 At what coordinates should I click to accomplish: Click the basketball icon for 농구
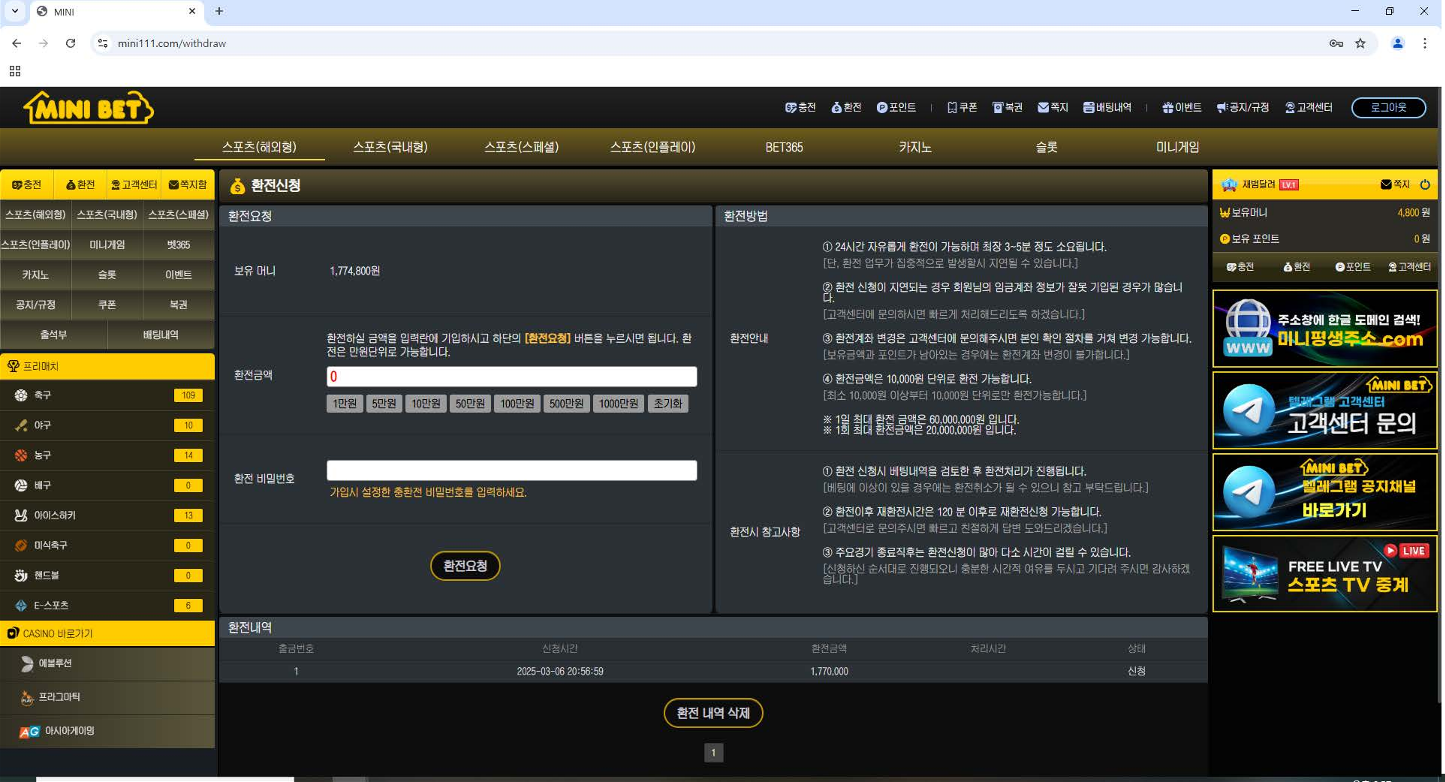21,456
